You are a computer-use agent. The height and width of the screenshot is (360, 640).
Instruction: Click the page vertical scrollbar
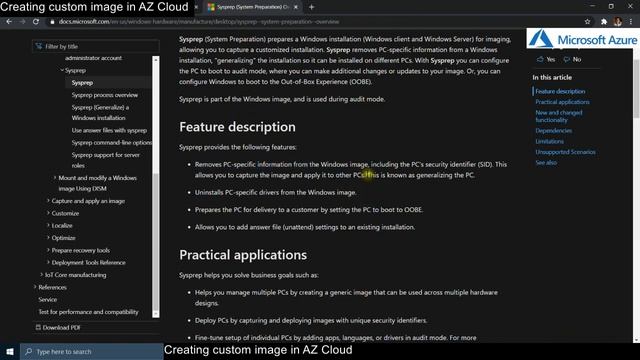(x=636, y=88)
